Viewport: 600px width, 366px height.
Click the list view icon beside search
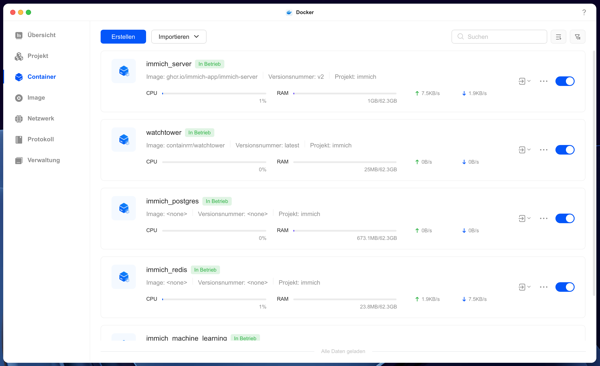point(558,37)
